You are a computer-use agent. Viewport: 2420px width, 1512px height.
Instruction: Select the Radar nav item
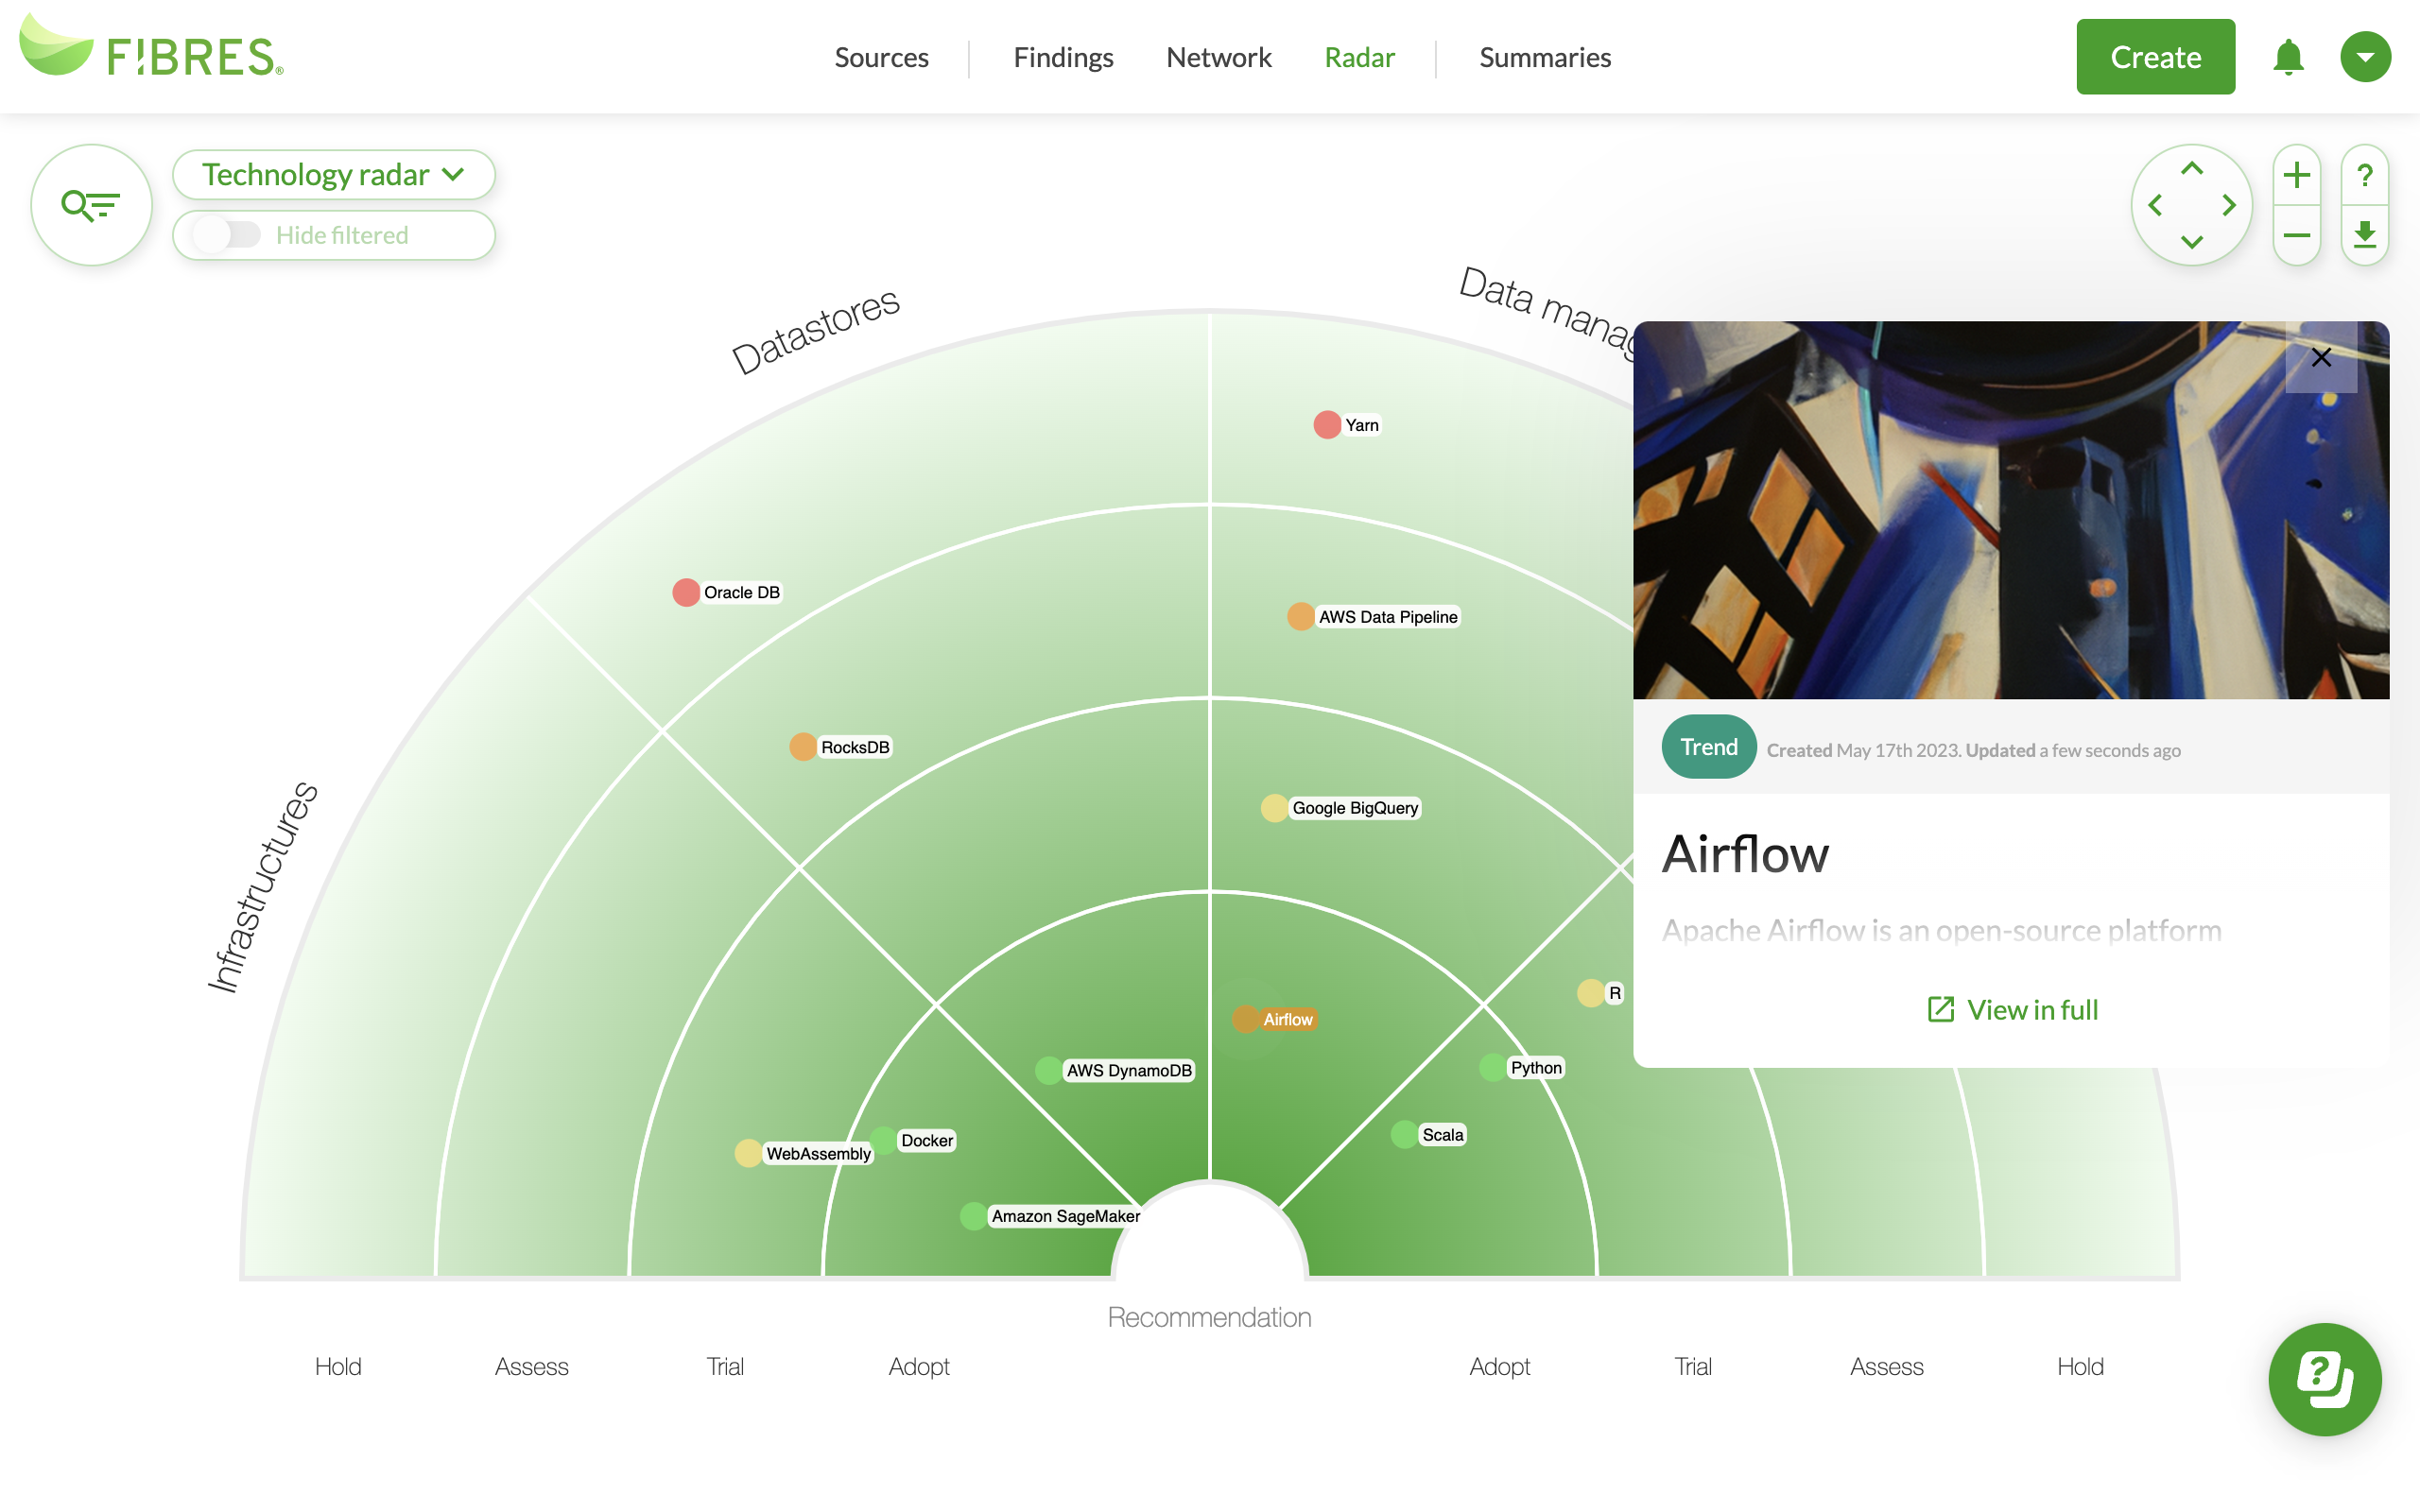tap(1359, 57)
